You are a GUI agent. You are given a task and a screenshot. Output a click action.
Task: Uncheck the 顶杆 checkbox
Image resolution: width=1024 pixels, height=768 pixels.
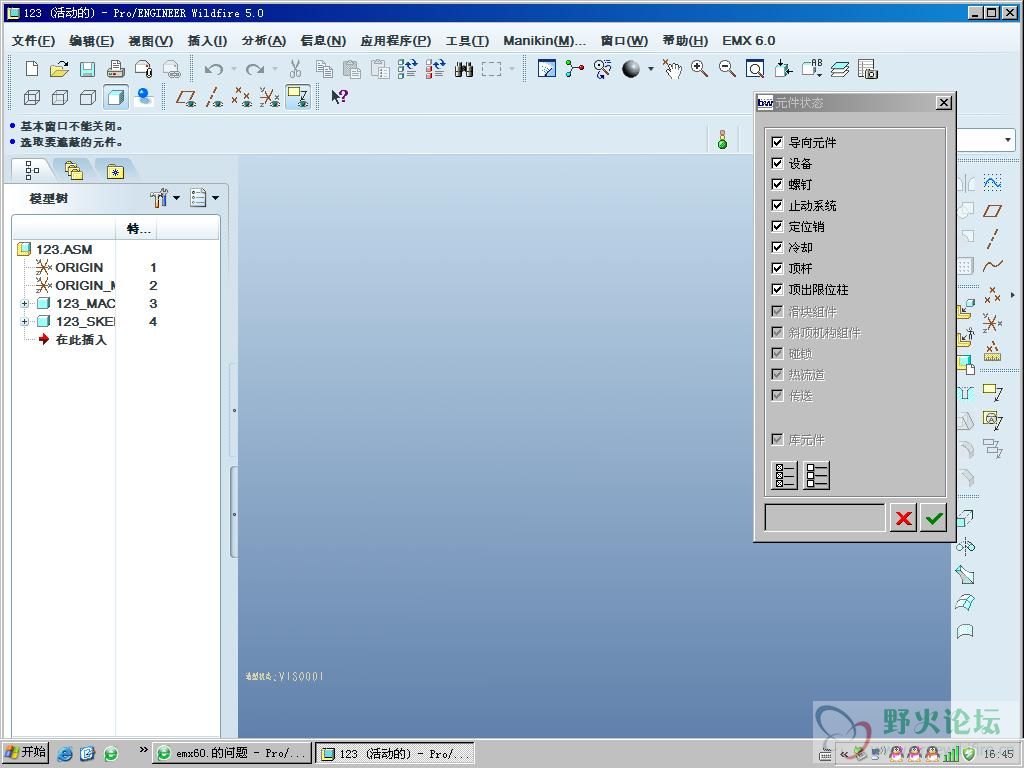(777, 268)
